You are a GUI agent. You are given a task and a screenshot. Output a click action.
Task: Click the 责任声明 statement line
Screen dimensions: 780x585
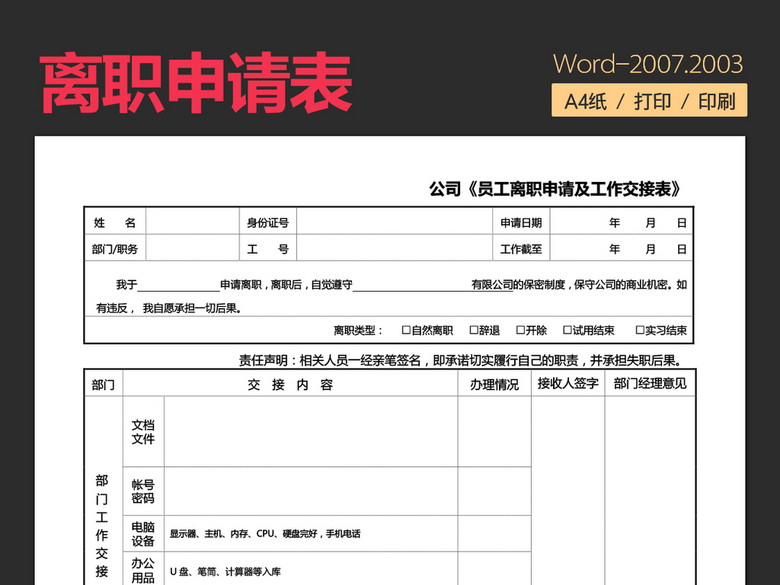click(461, 360)
